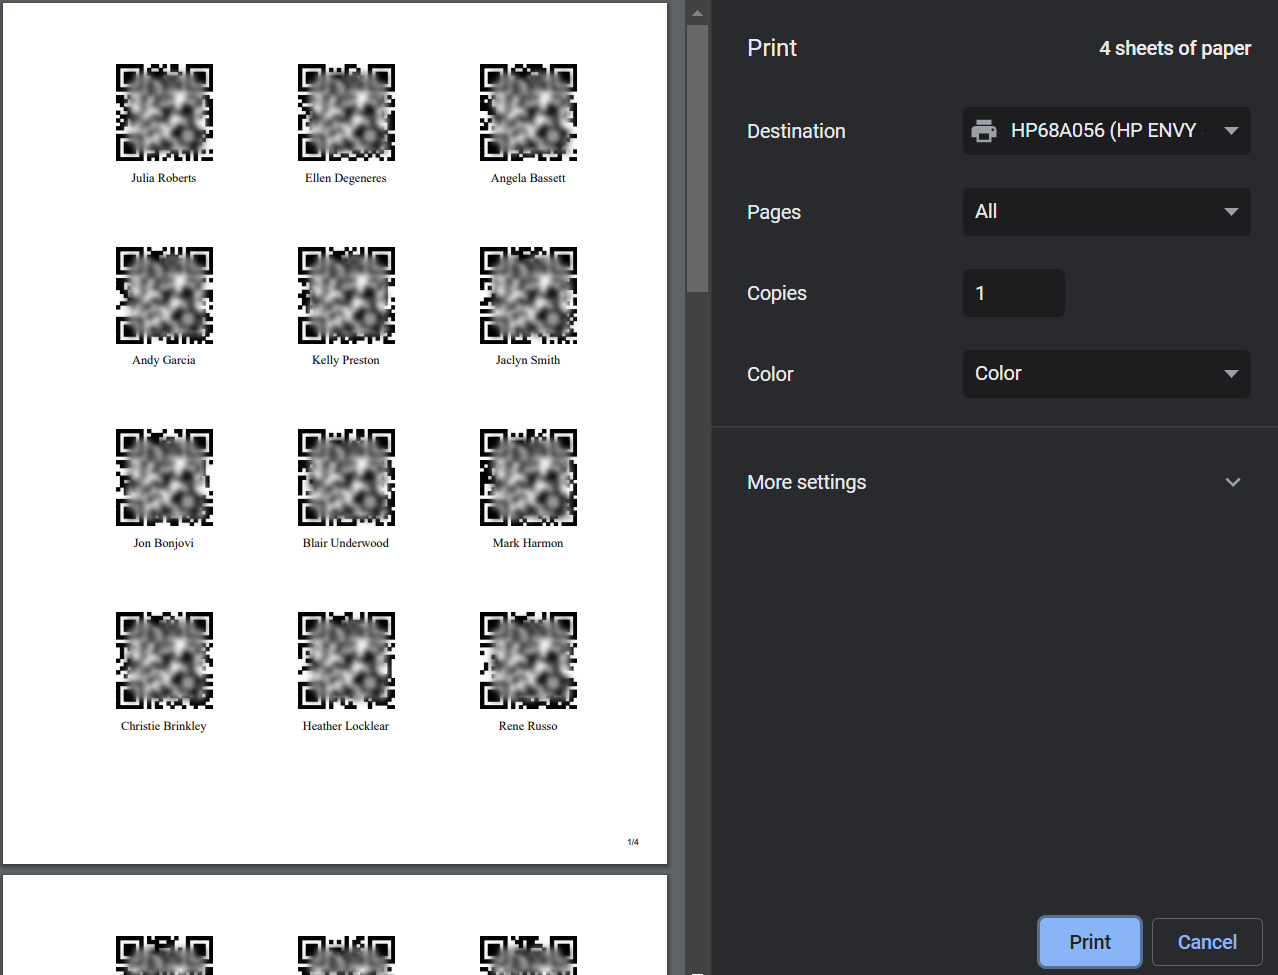
Task: Click the Destination label
Action: 796,131
